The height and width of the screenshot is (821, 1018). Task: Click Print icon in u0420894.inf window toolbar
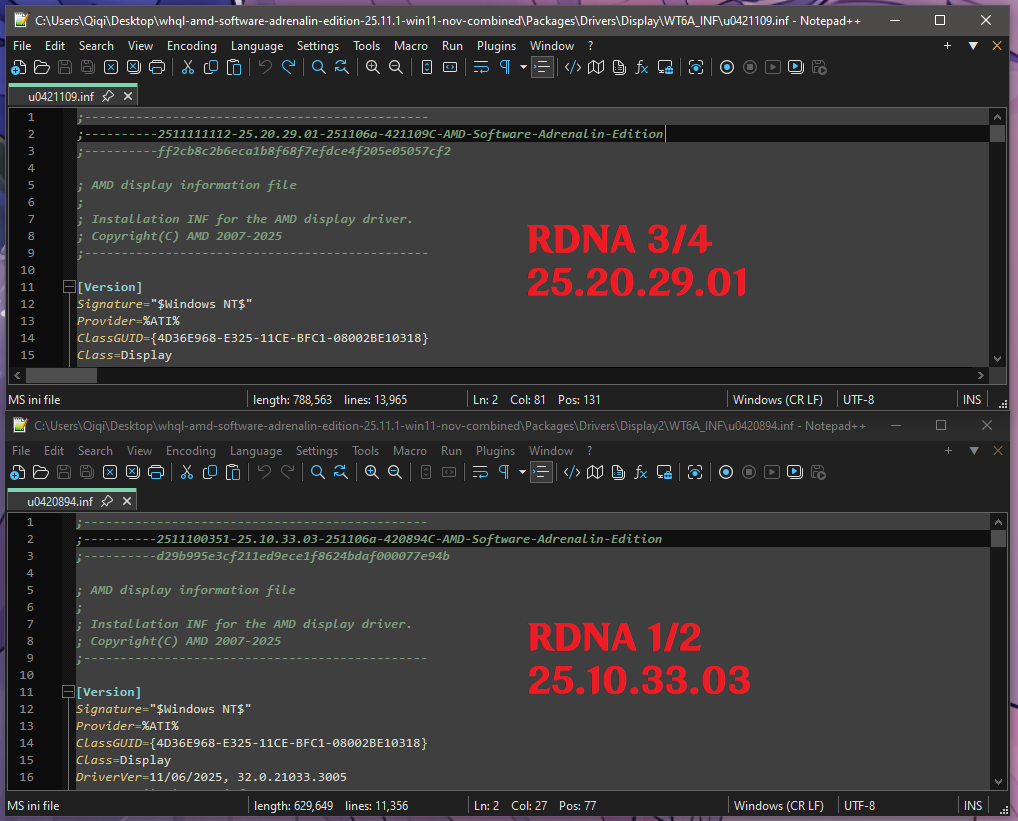click(x=155, y=472)
